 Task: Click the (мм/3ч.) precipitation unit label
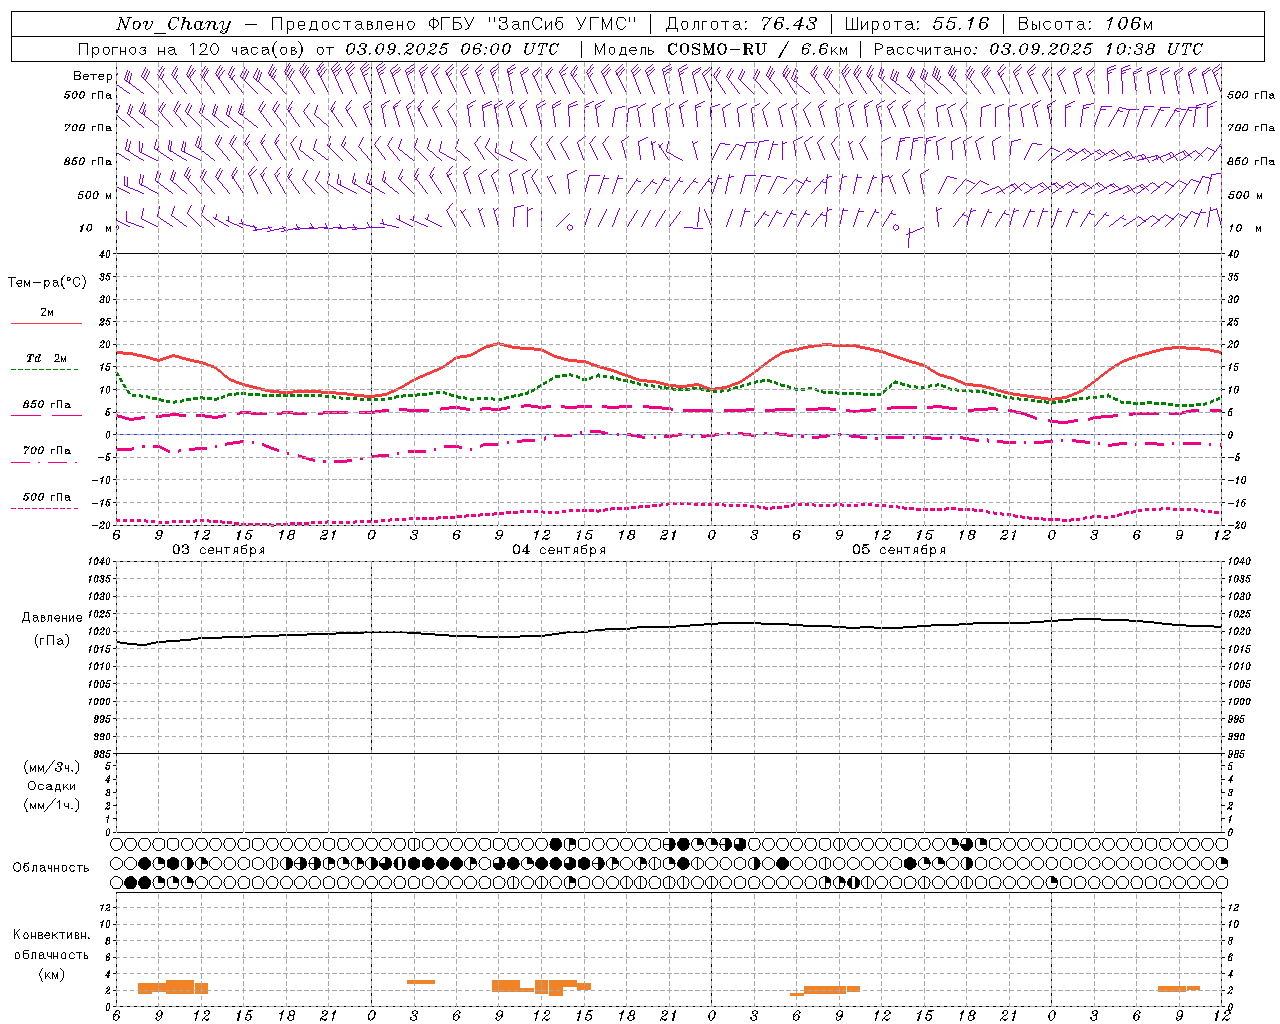(51, 767)
